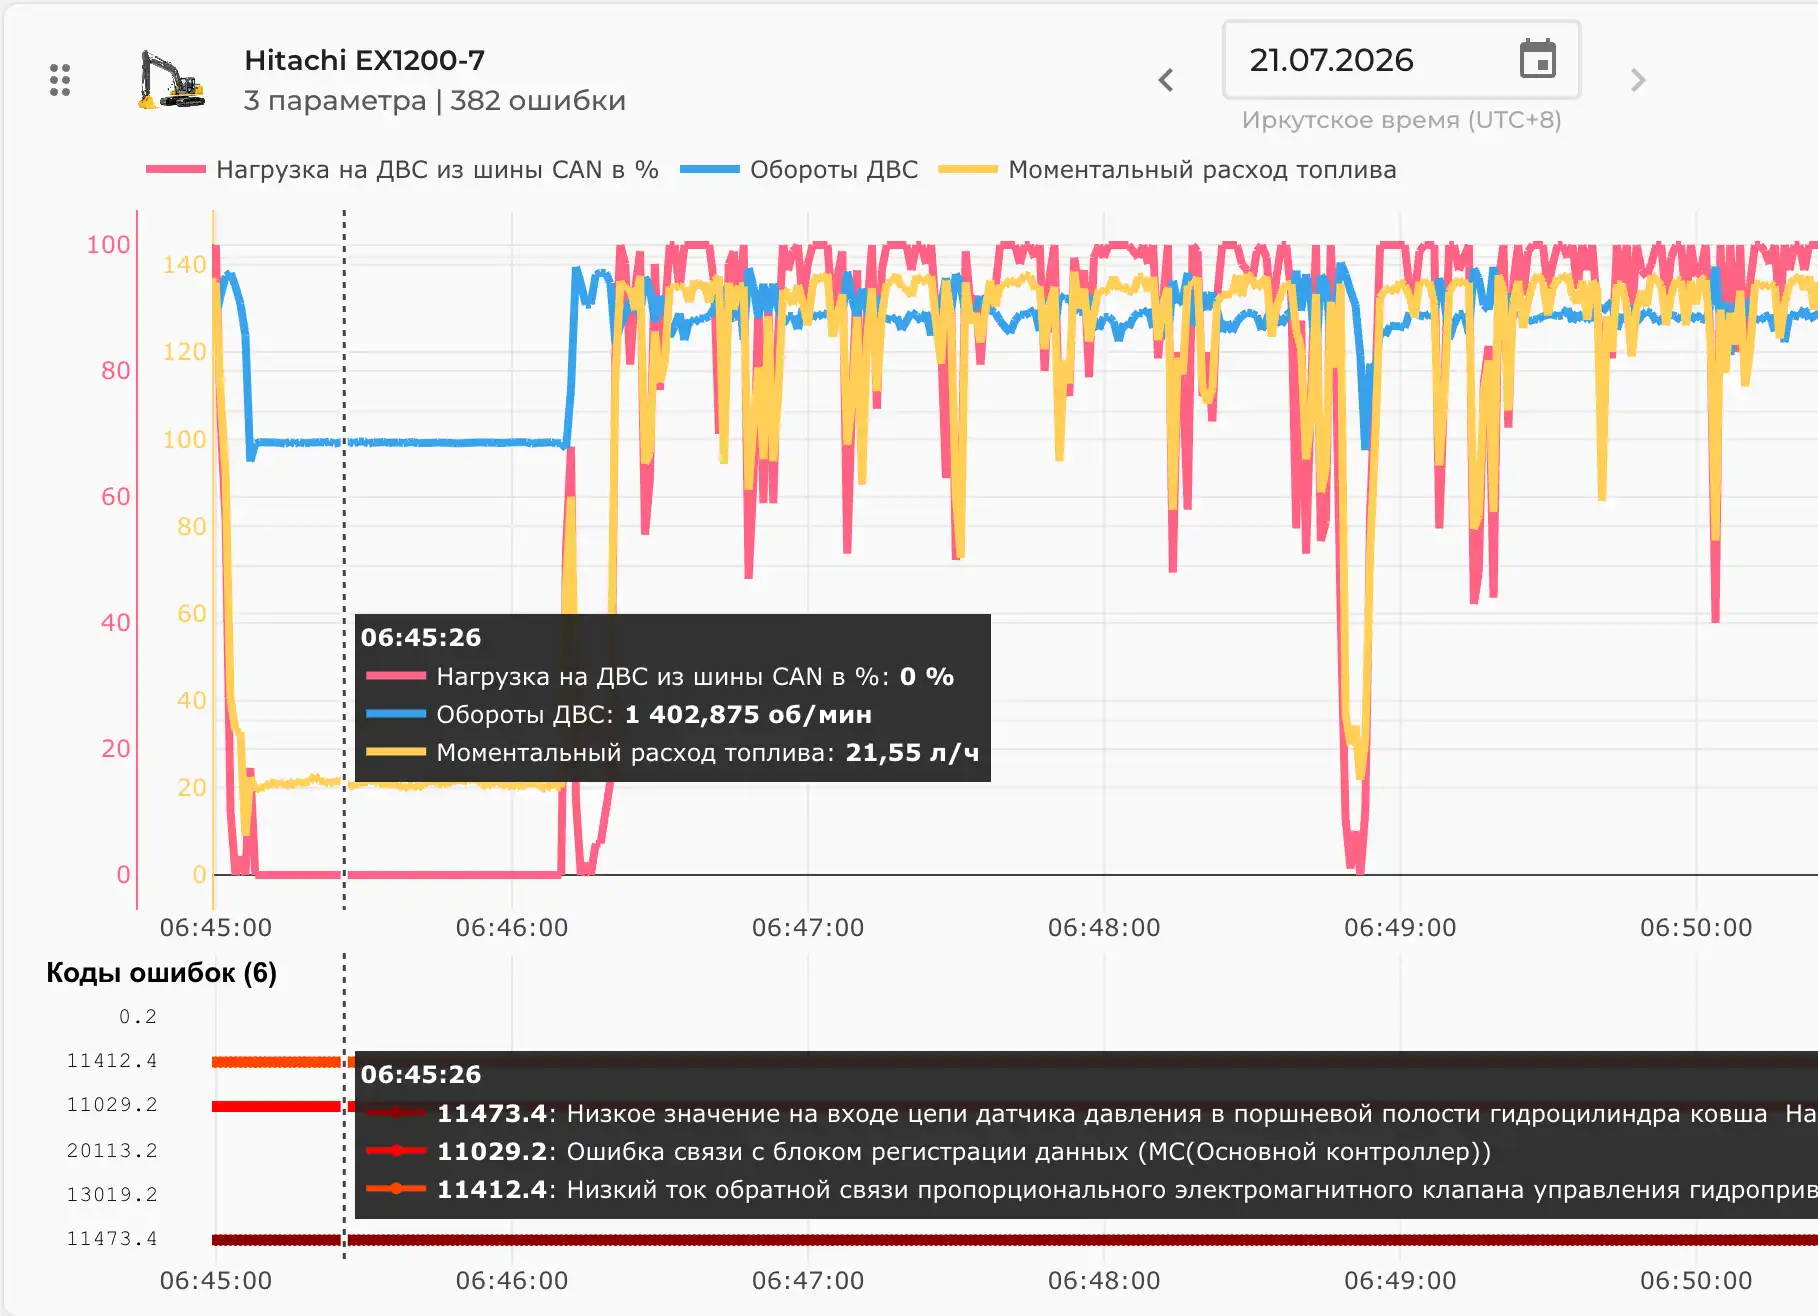Click the date field showing 21.07.2026

coord(1401,60)
